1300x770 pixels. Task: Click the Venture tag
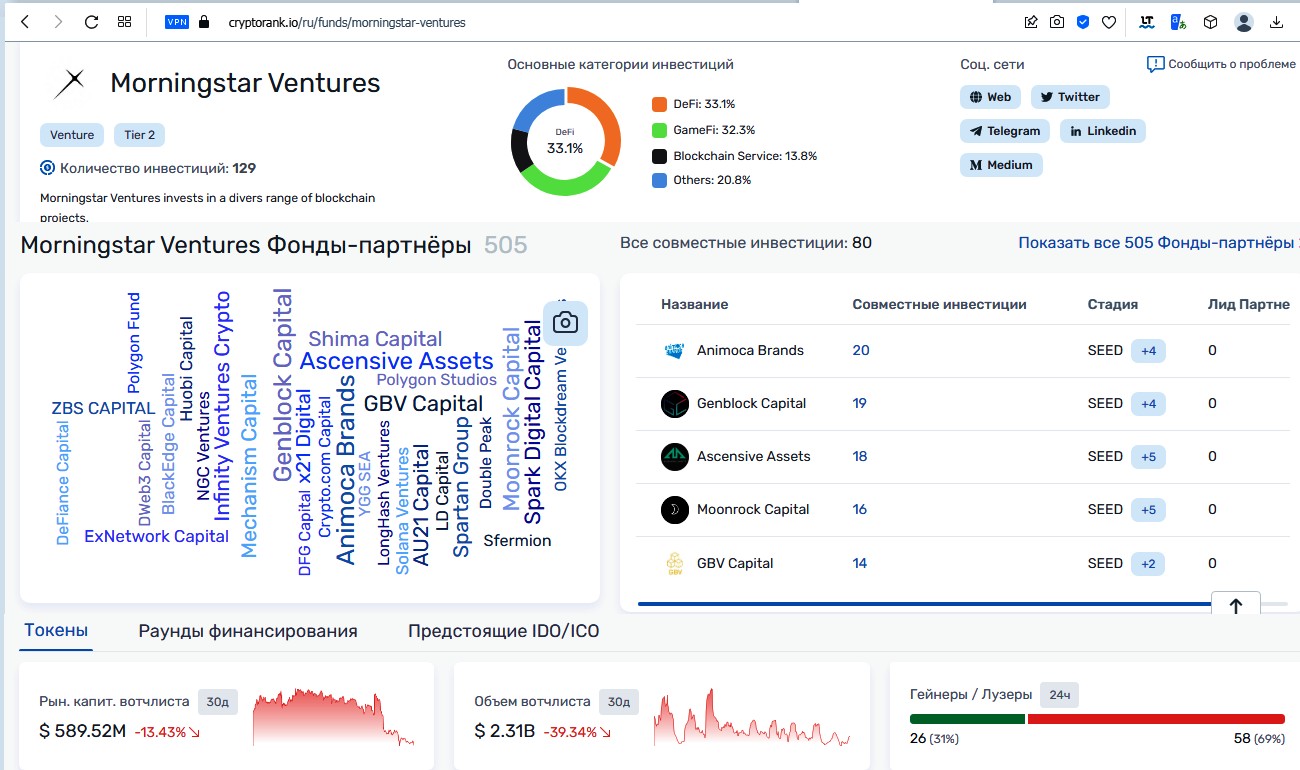point(72,135)
